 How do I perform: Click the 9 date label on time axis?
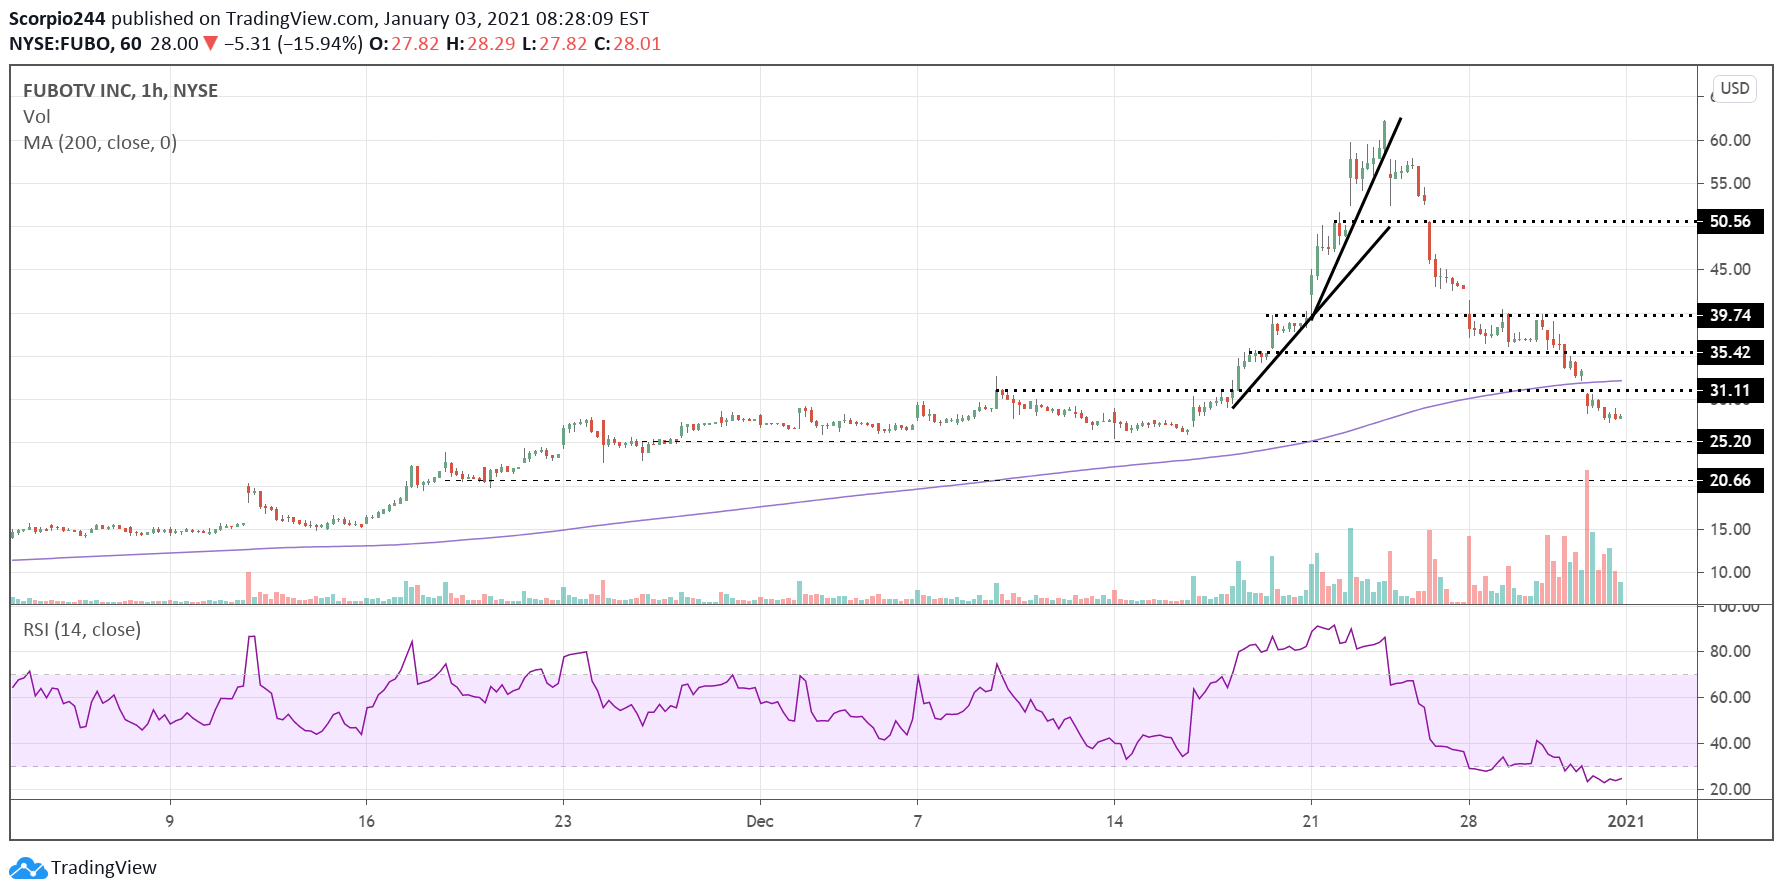tap(170, 821)
